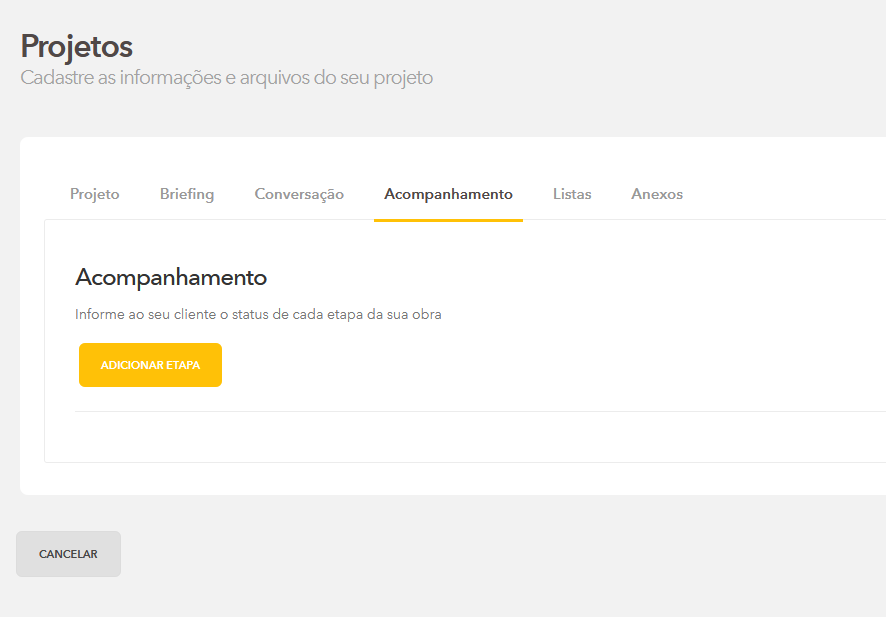Click the subtitle starting with Cadastre as informações
Image resolution: width=886 pixels, height=617 pixels.
(227, 78)
